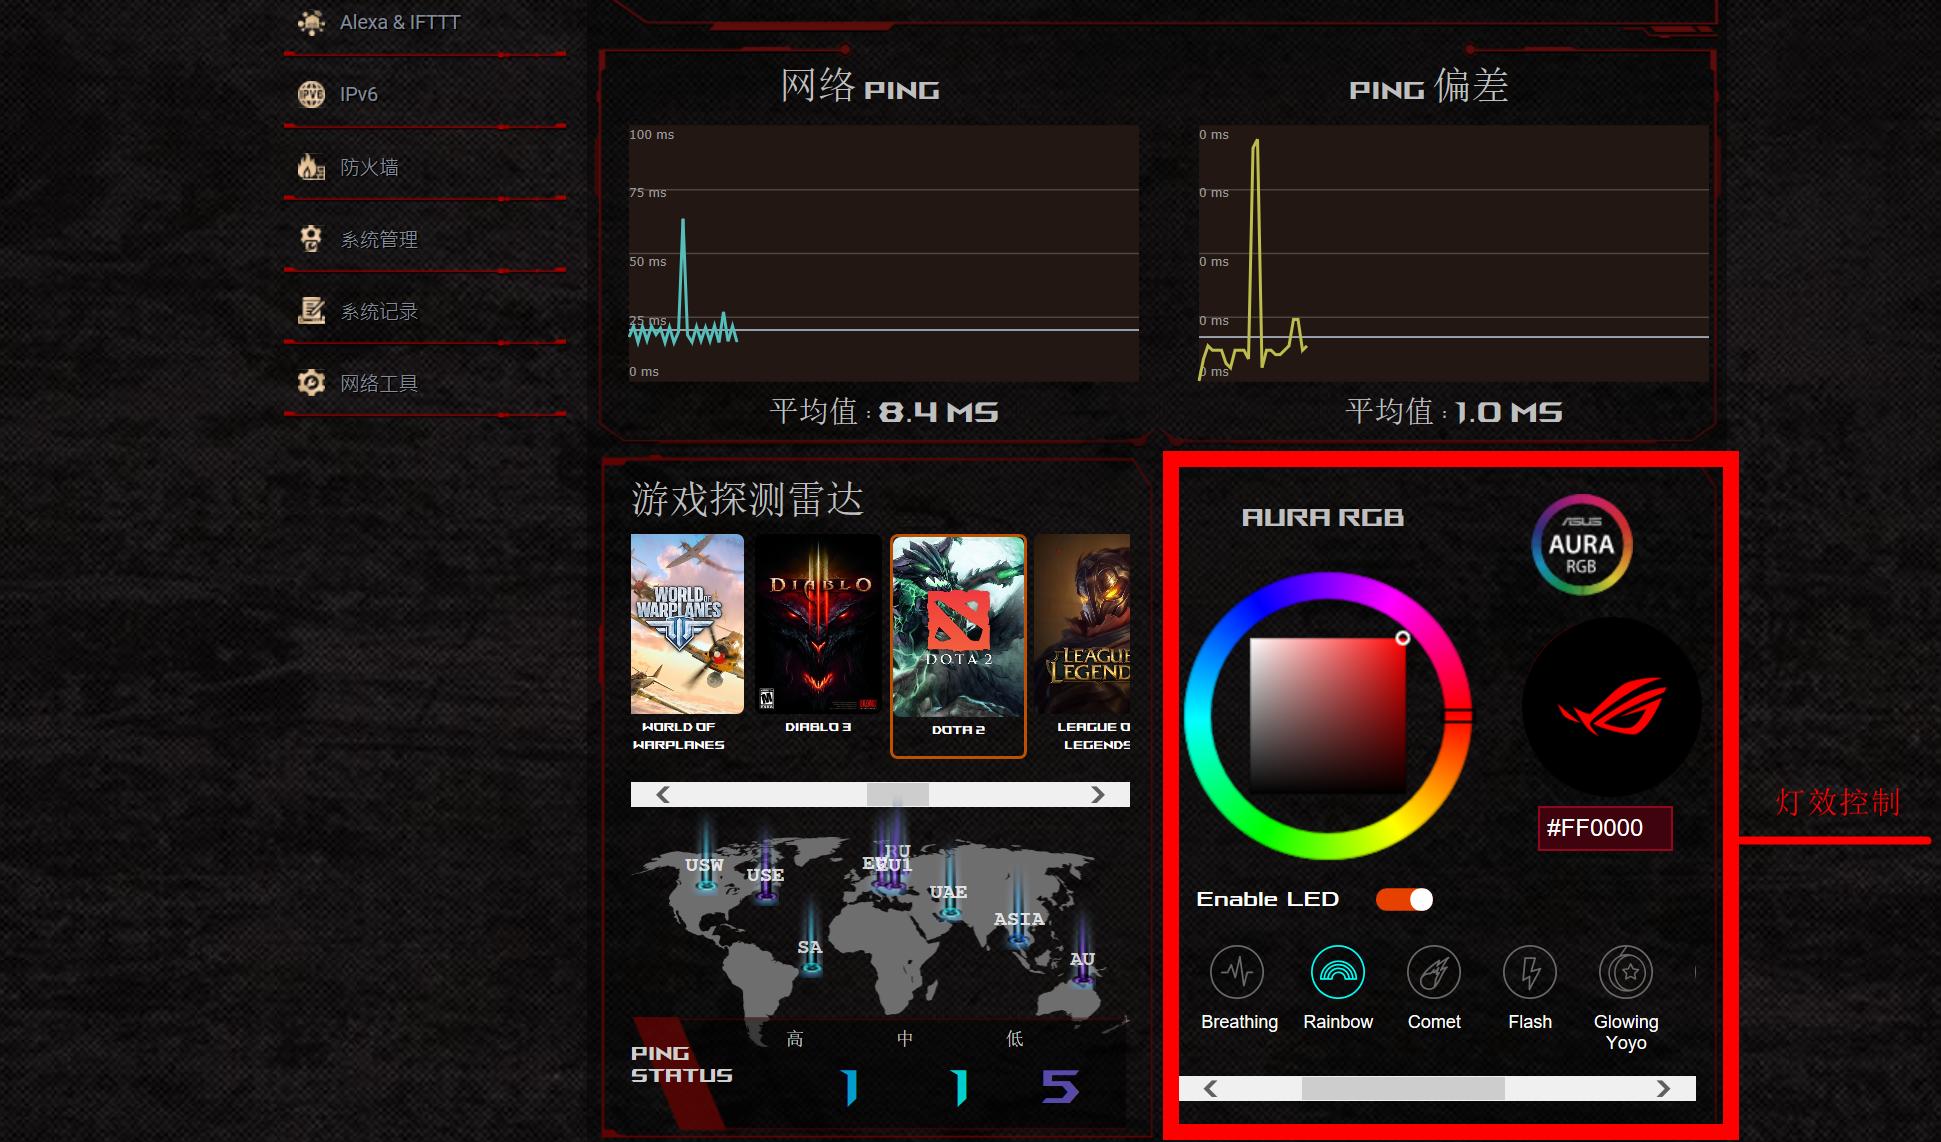Activate the Glowing Yoyo effect

point(1625,972)
